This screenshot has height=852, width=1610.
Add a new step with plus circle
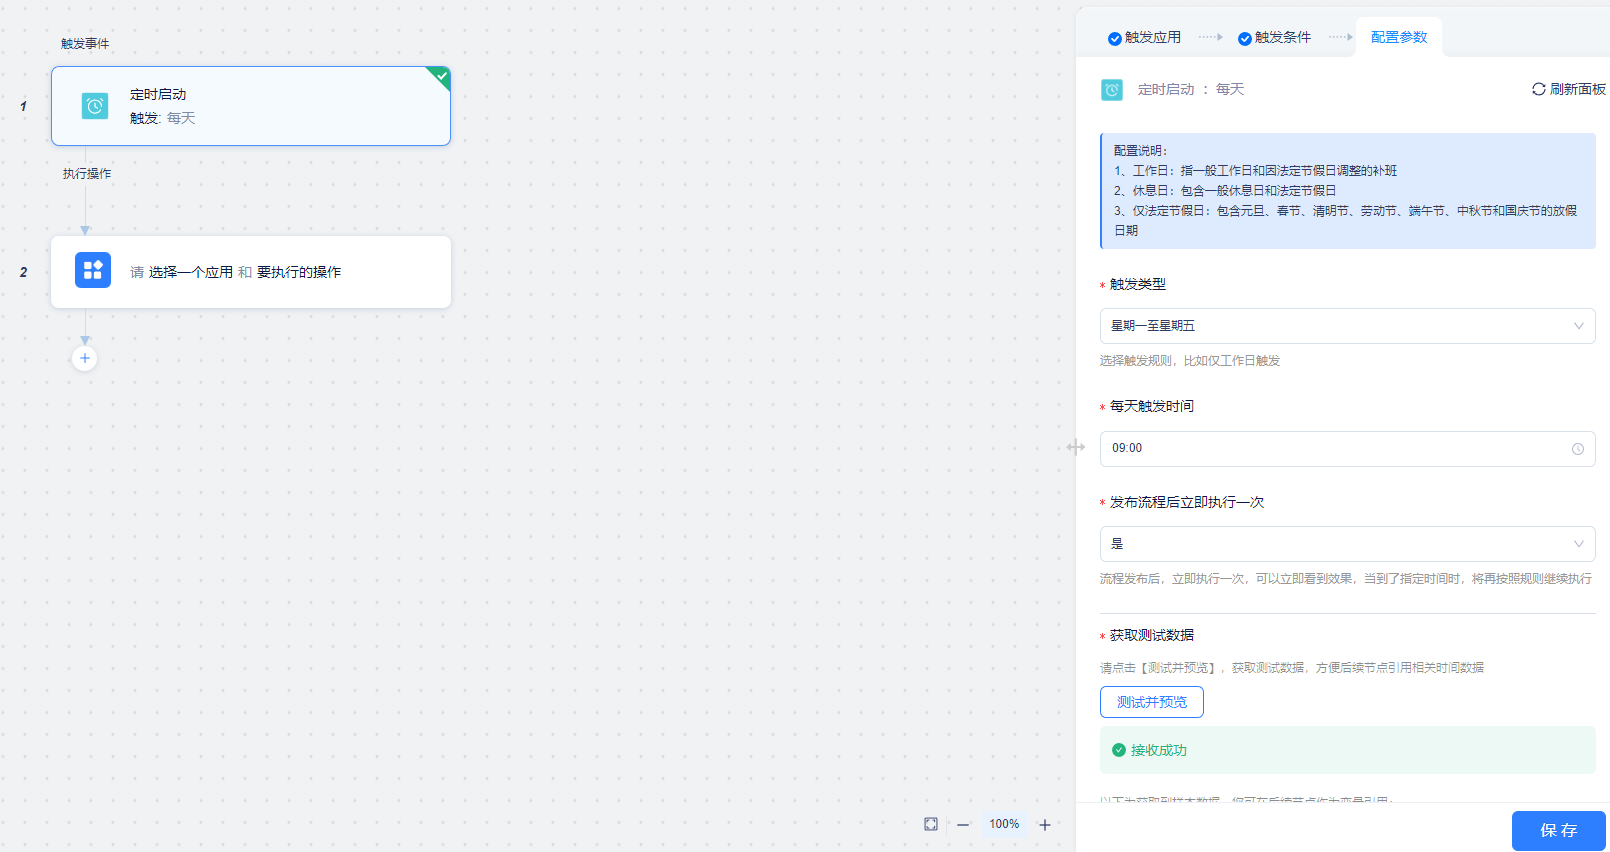pyautogui.click(x=85, y=358)
